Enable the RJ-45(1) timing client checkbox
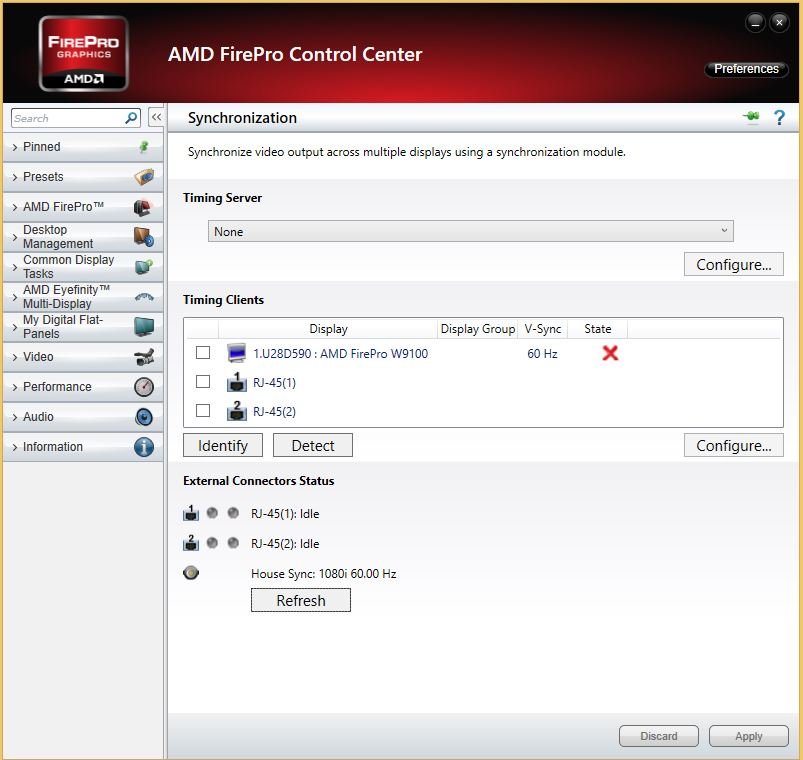This screenshot has height=760, width=803. [x=203, y=382]
